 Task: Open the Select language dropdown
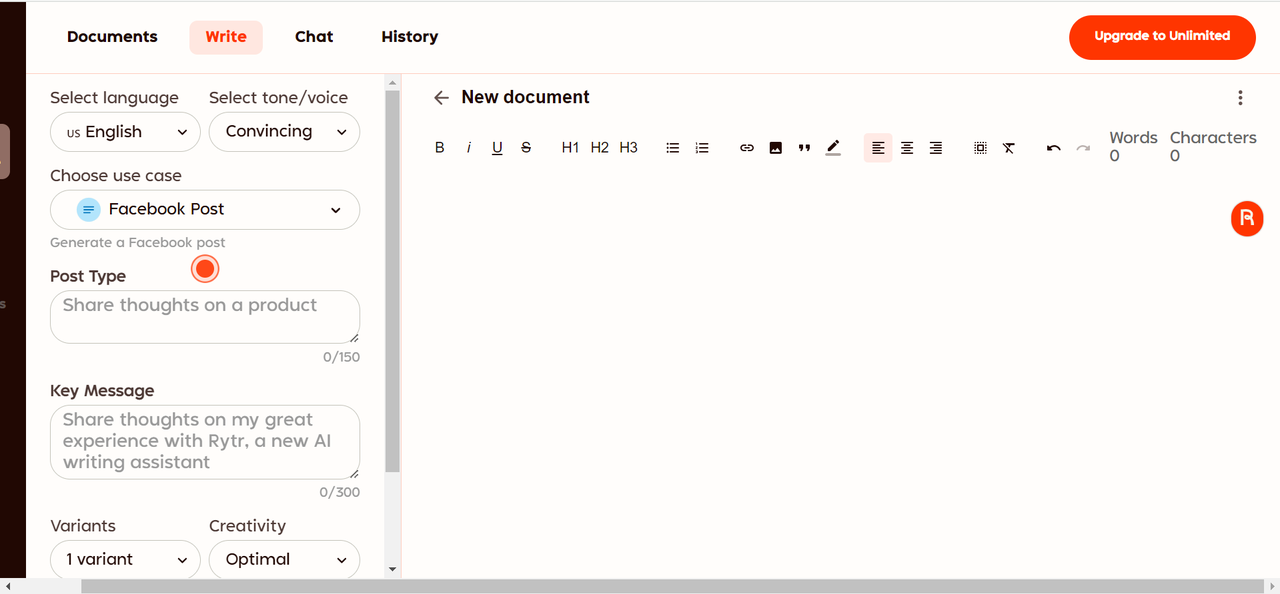125,132
